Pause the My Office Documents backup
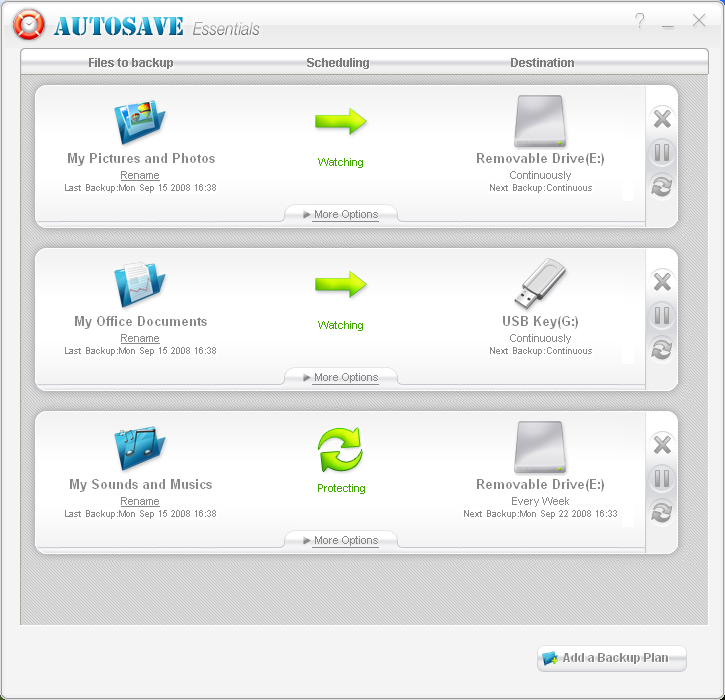Viewport: 725px width, 700px height. (x=661, y=316)
